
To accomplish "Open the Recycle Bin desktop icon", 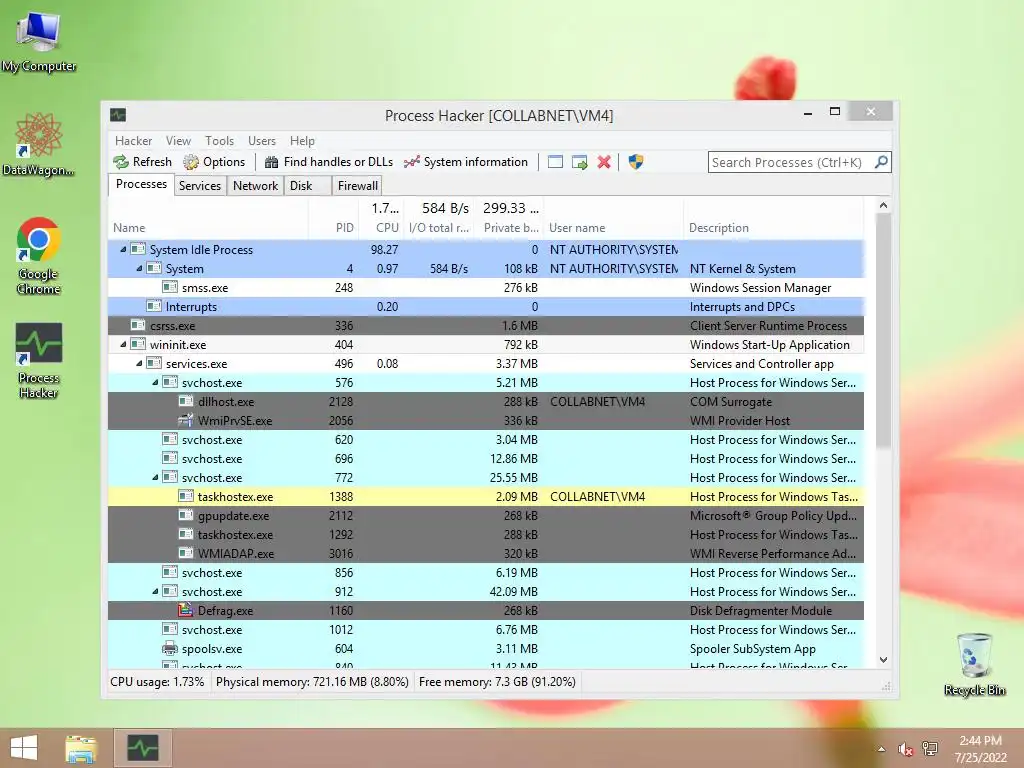I will [974, 664].
